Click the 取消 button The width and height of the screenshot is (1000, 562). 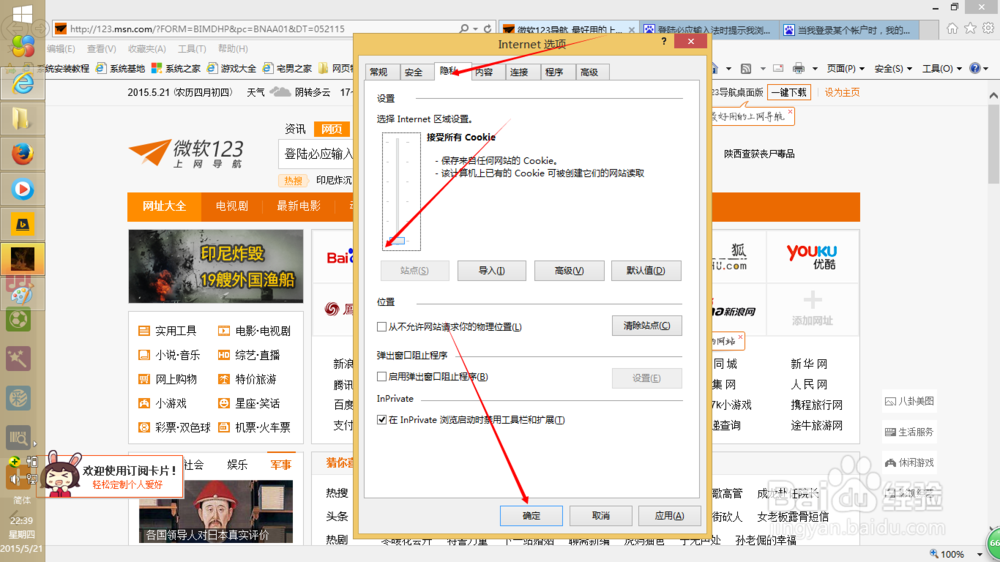600,515
